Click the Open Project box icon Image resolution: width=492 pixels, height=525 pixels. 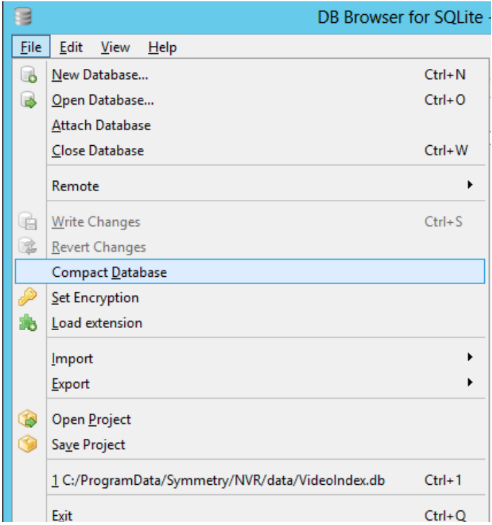click(x=28, y=419)
